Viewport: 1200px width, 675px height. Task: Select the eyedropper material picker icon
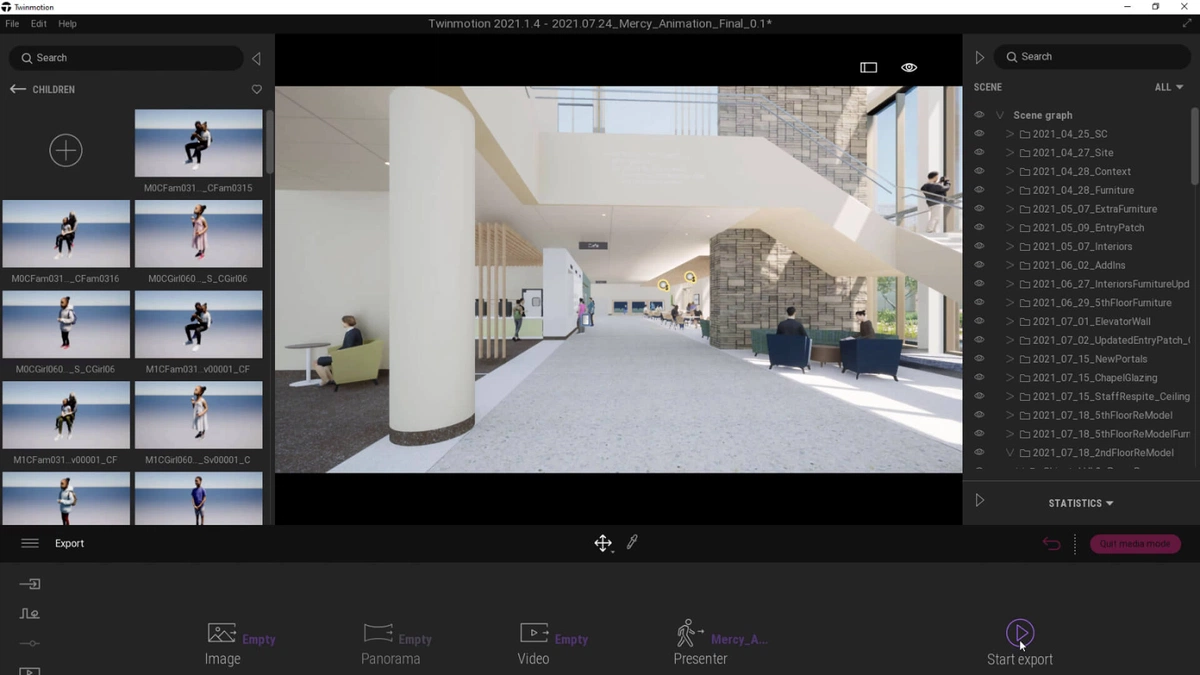[632, 542]
